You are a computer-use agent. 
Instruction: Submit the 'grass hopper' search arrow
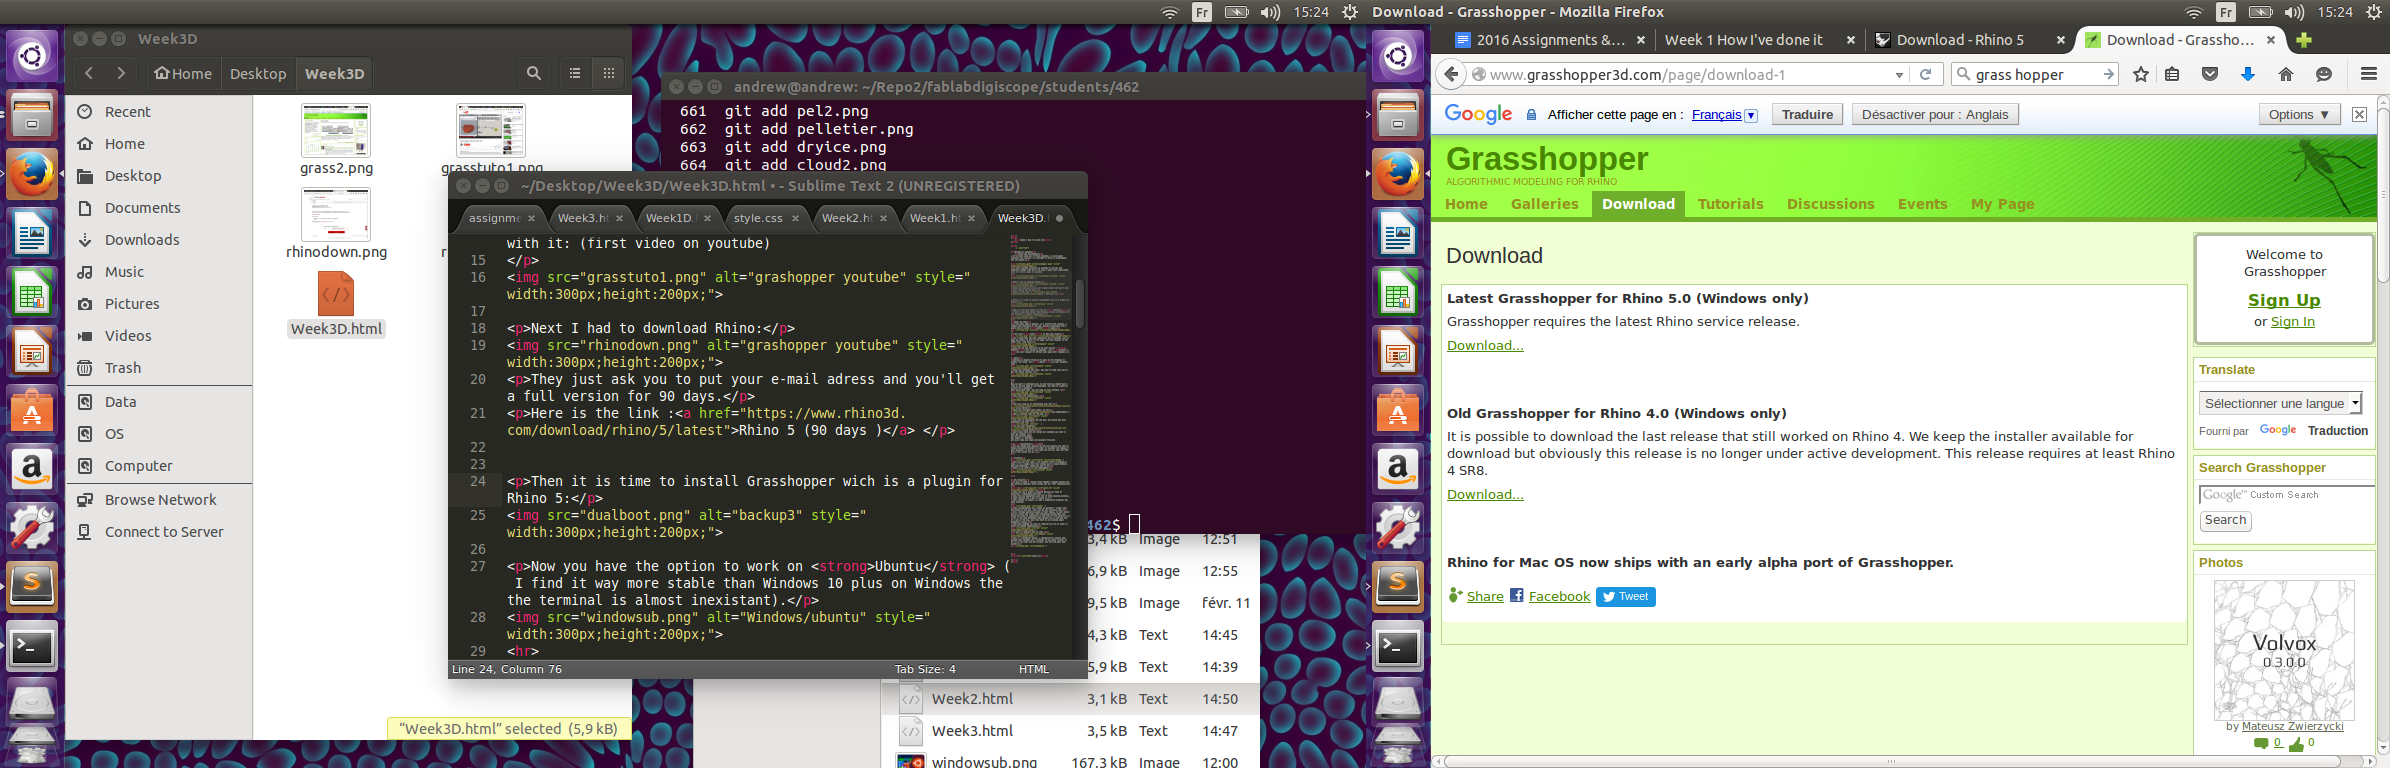(2108, 74)
